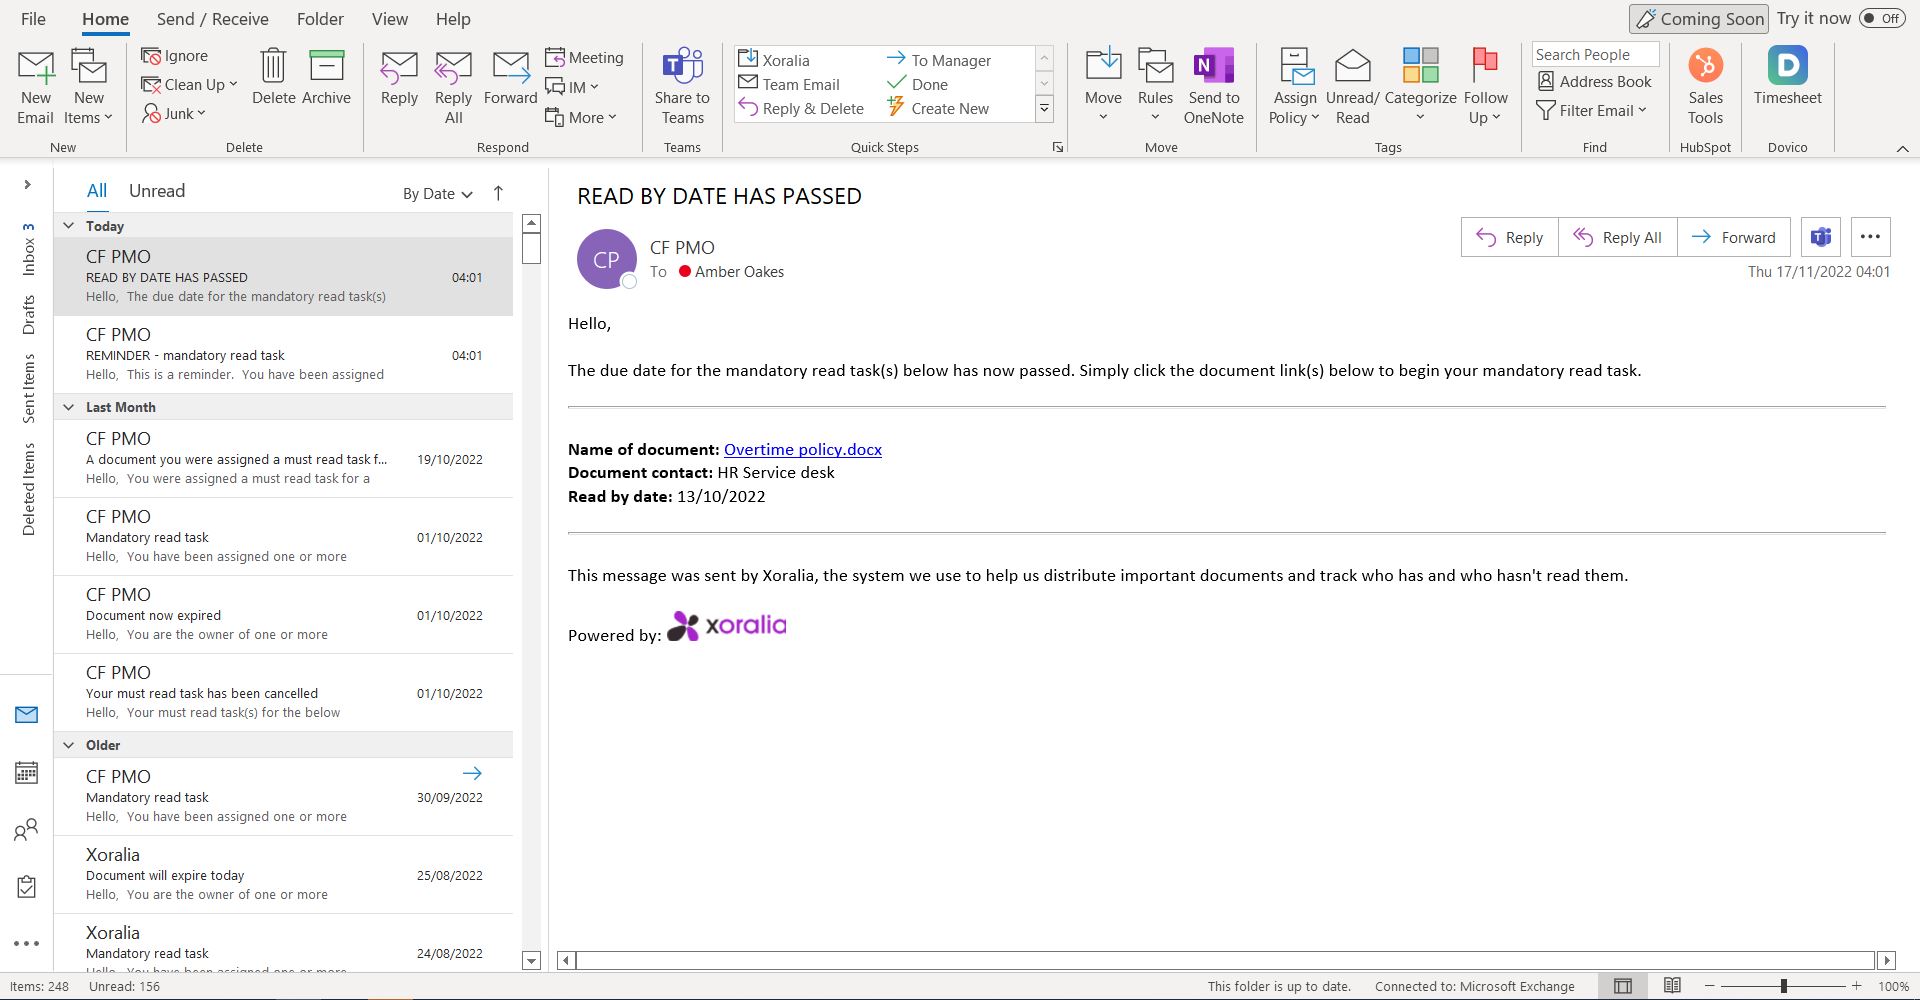Image resolution: width=1920 pixels, height=1000 pixels.
Task: Create New quick step
Action: pos(938,109)
